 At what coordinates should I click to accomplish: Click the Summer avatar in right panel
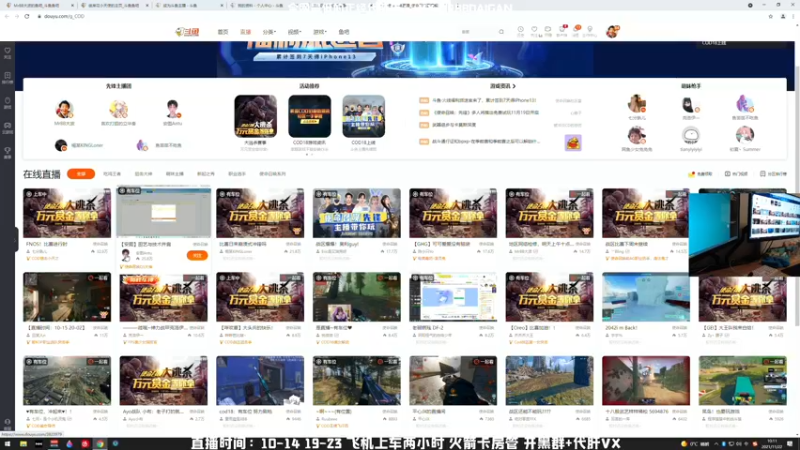coord(744,136)
